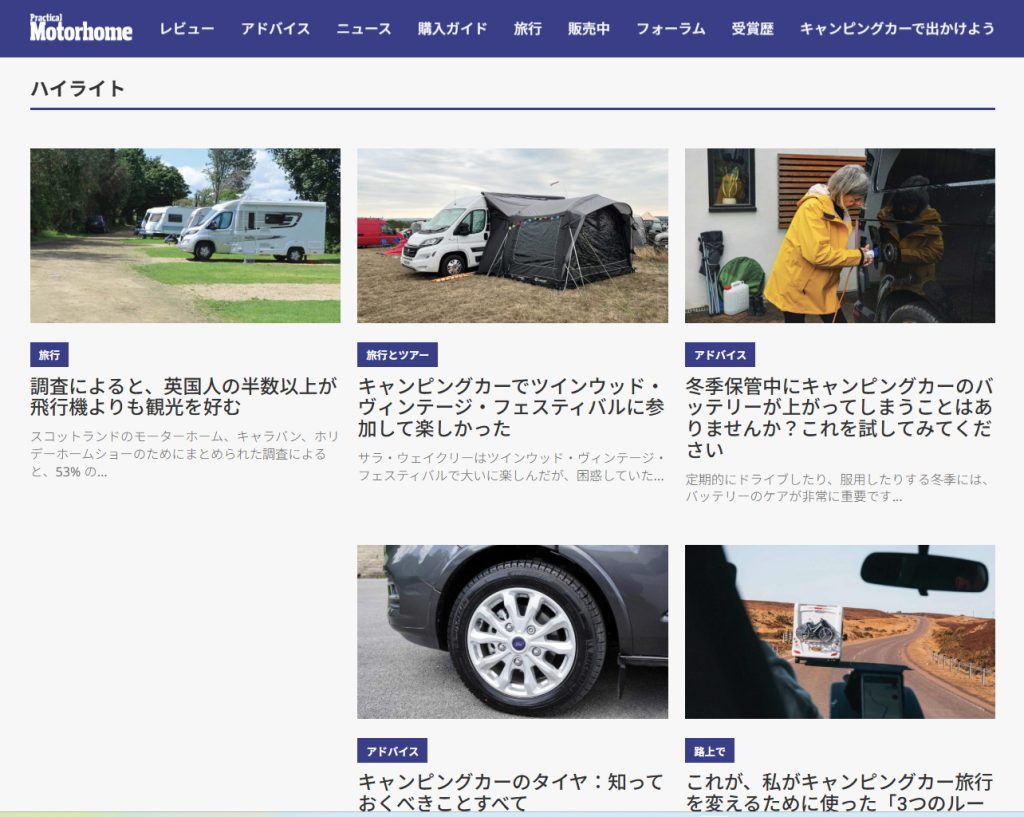Select ニュース from the navigation bar
The height and width of the screenshot is (817, 1024).
tap(361, 30)
